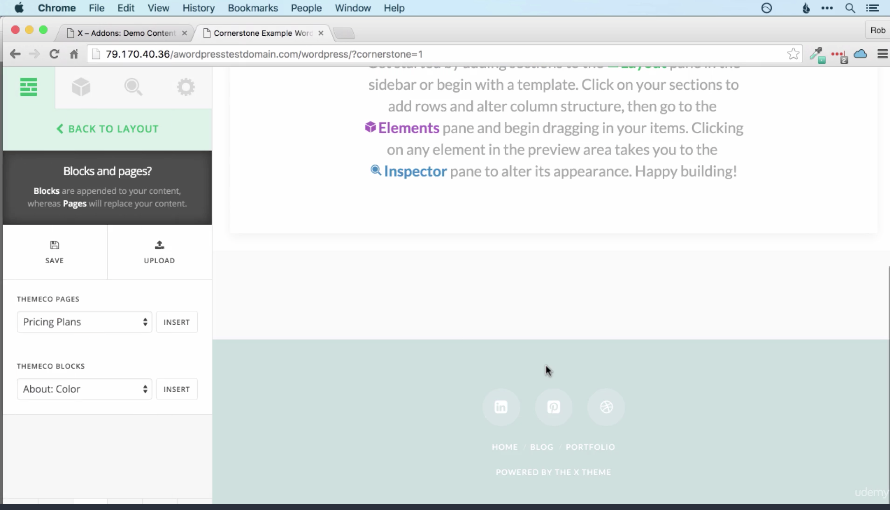Click the address bar URL field

[437, 54]
